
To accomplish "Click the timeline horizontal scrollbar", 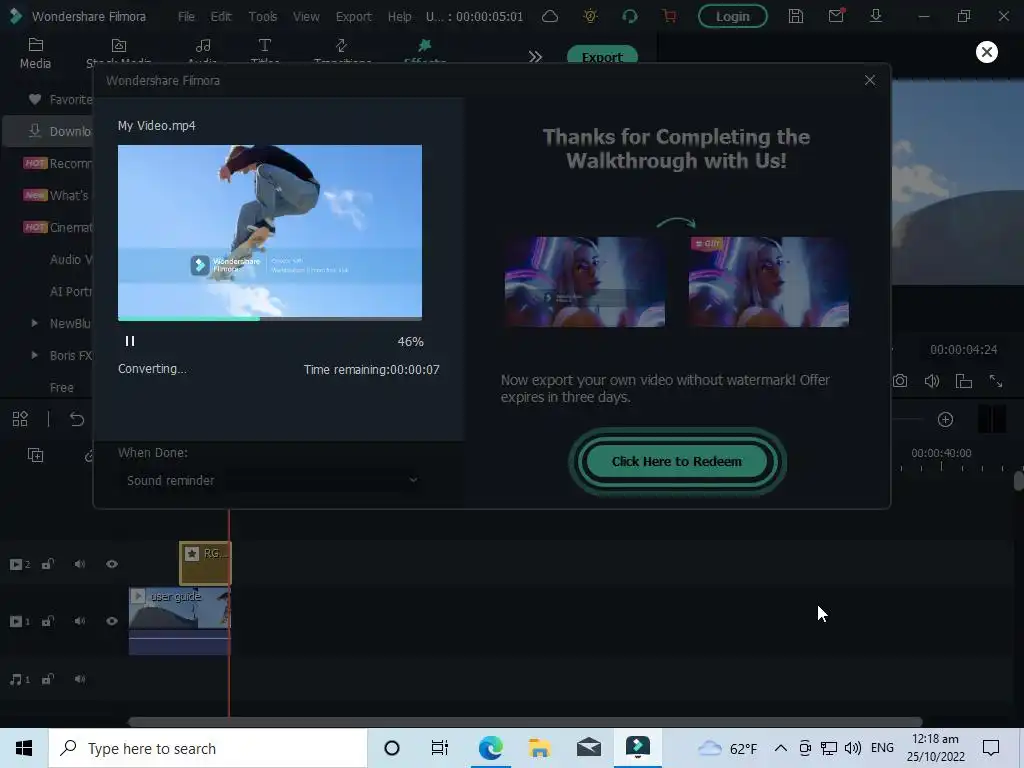I will click(x=525, y=722).
